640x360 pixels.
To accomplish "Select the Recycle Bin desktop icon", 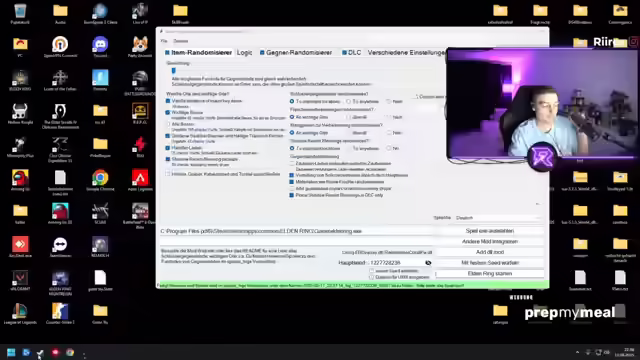I will (x=20, y=13).
